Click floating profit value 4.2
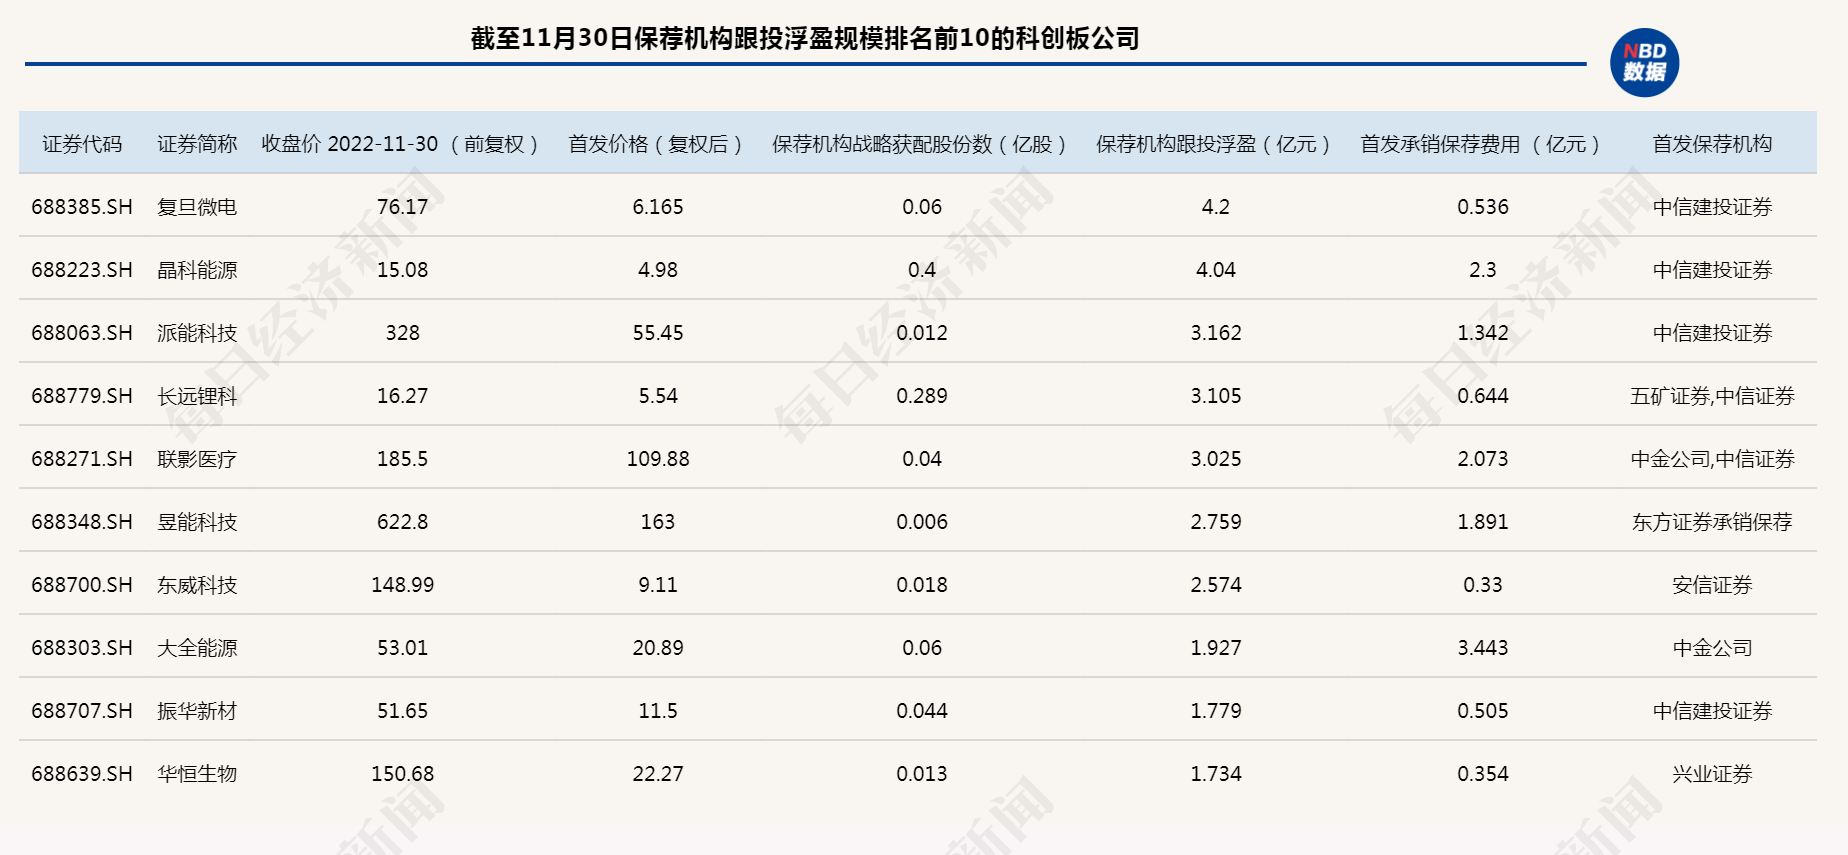The image size is (1848, 855). tap(1216, 207)
